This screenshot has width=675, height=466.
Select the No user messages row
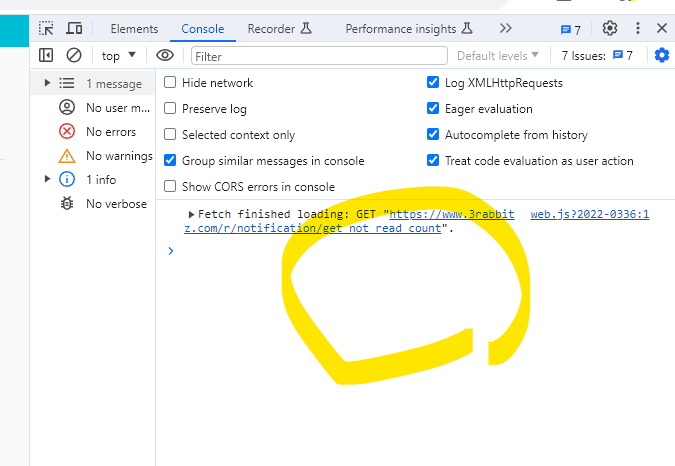[x=93, y=108]
